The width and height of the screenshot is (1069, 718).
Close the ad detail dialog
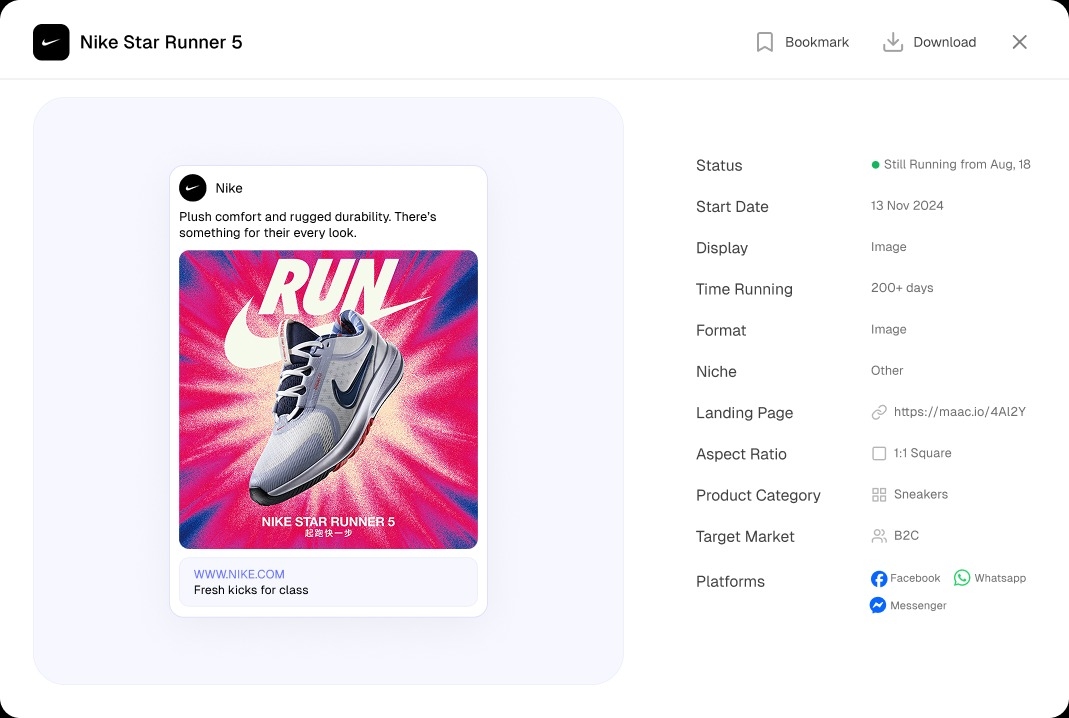(x=1019, y=42)
